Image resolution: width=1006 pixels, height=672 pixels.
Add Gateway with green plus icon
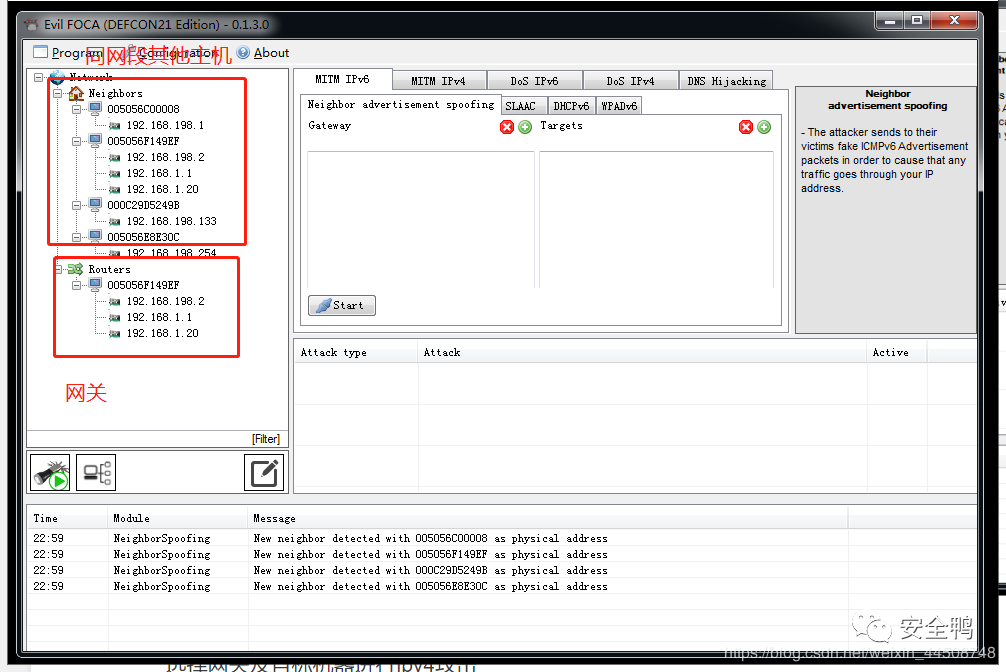[525, 127]
